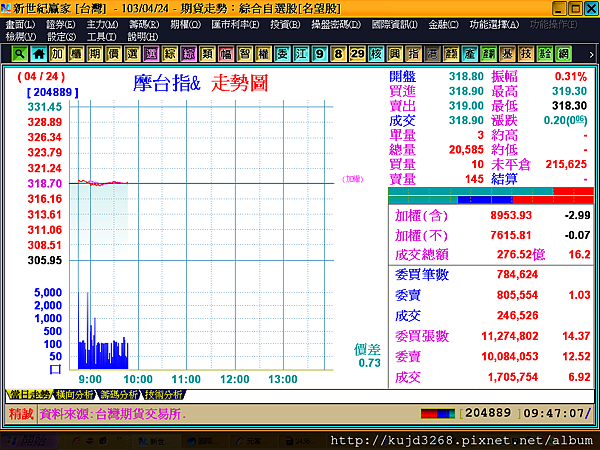Click the 加權(含) value 8953.93

(x=511, y=215)
